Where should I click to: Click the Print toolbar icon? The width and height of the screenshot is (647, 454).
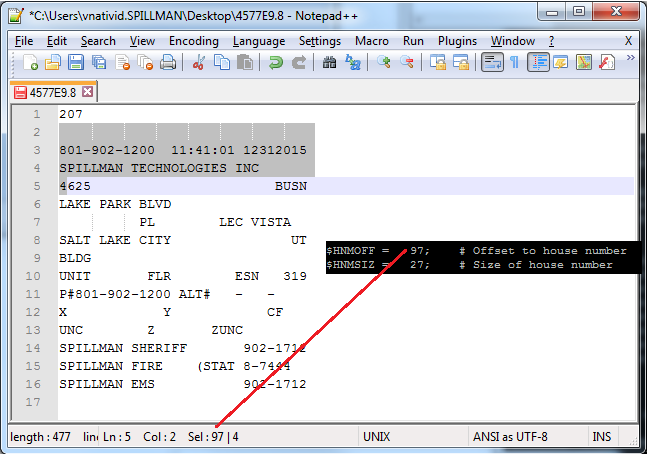168,63
